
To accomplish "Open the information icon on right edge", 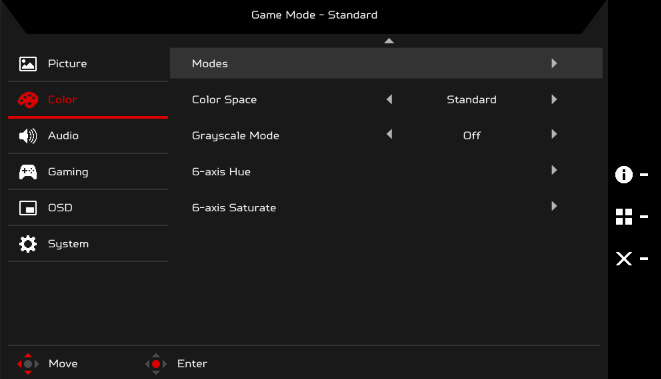I will [x=623, y=174].
